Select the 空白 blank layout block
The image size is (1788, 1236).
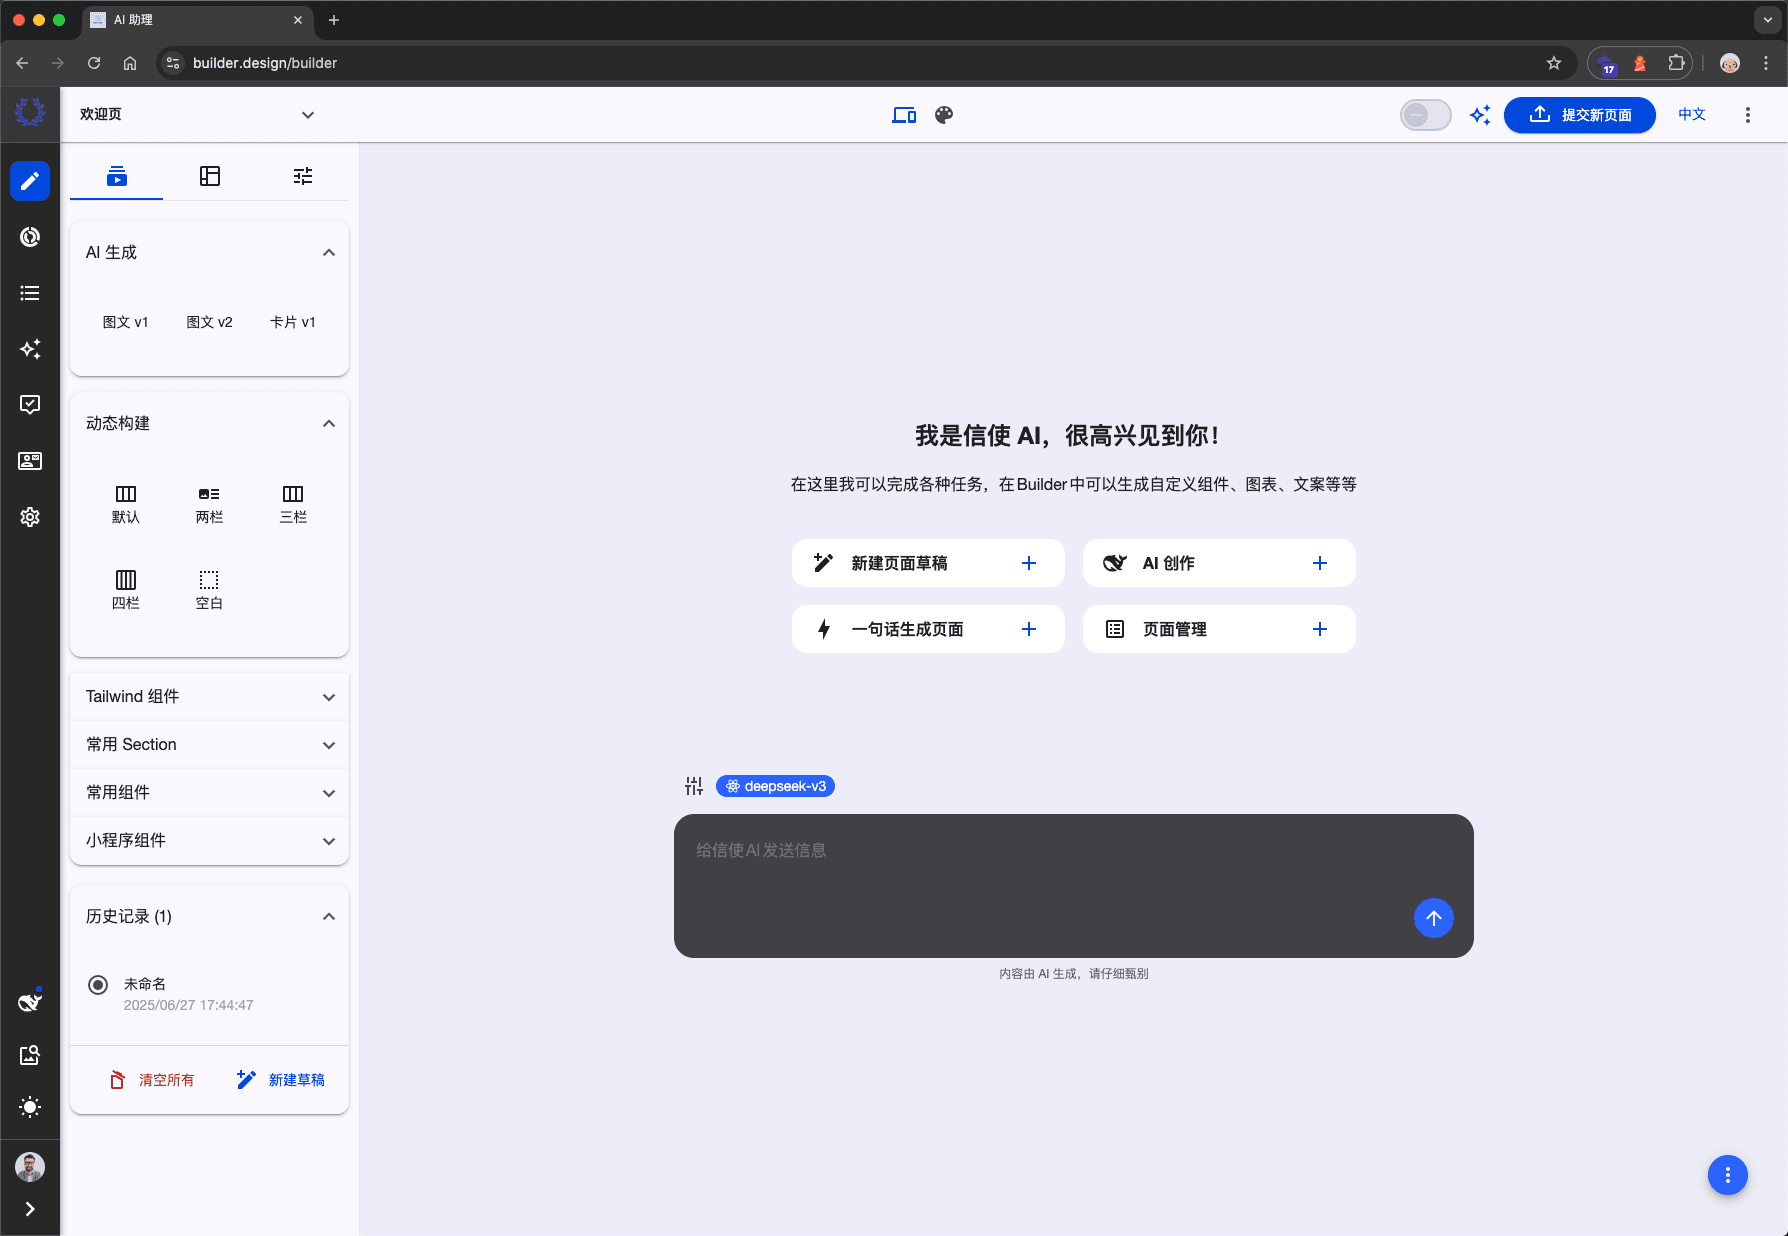(209, 590)
